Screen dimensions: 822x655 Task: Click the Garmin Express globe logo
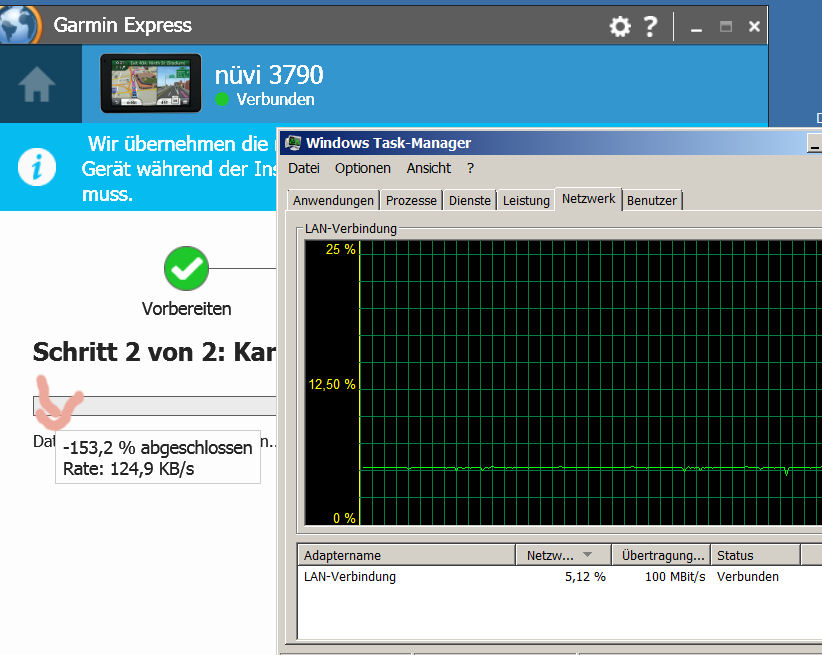pyautogui.click(x=19, y=25)
